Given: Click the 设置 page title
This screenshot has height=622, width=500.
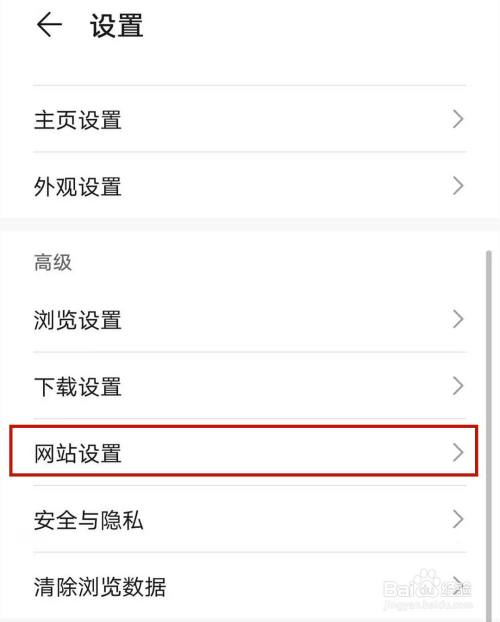Looking at the screenshot, I should [116, 25].
